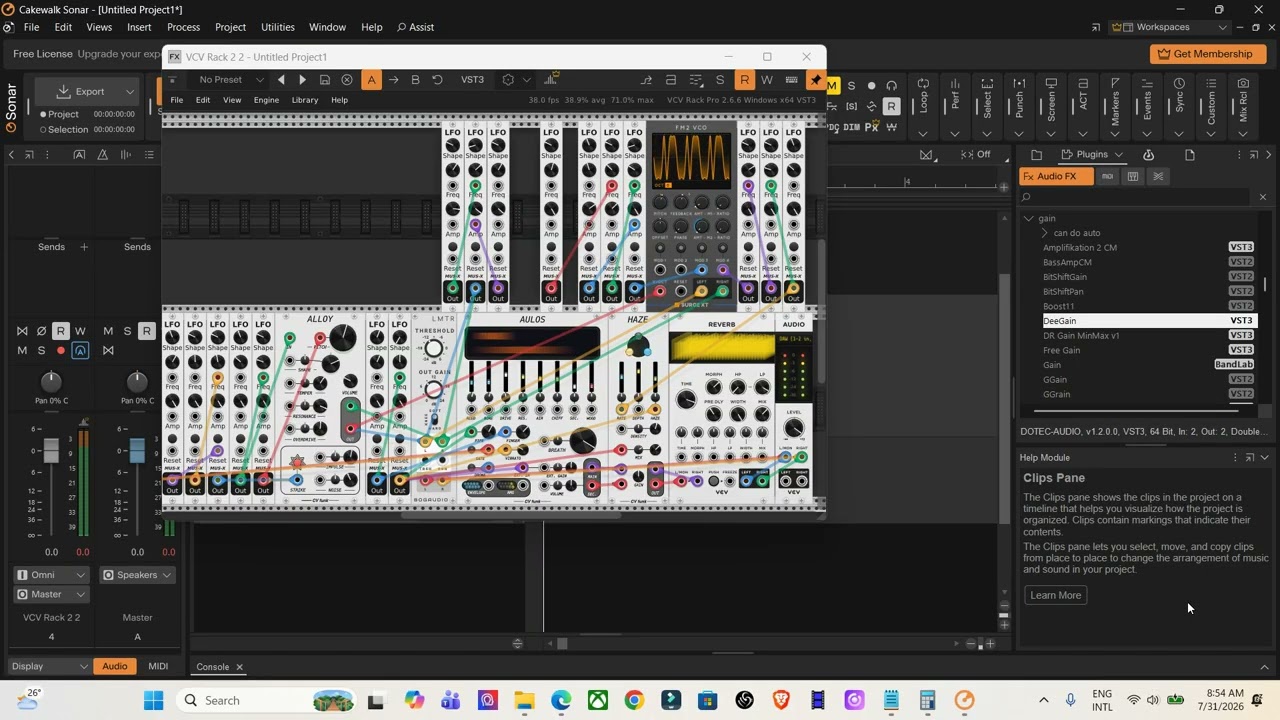This screenshot has height=720, width=1280.
Task: Pin the VCV Rack plugin window
Action: click(816, 80)
